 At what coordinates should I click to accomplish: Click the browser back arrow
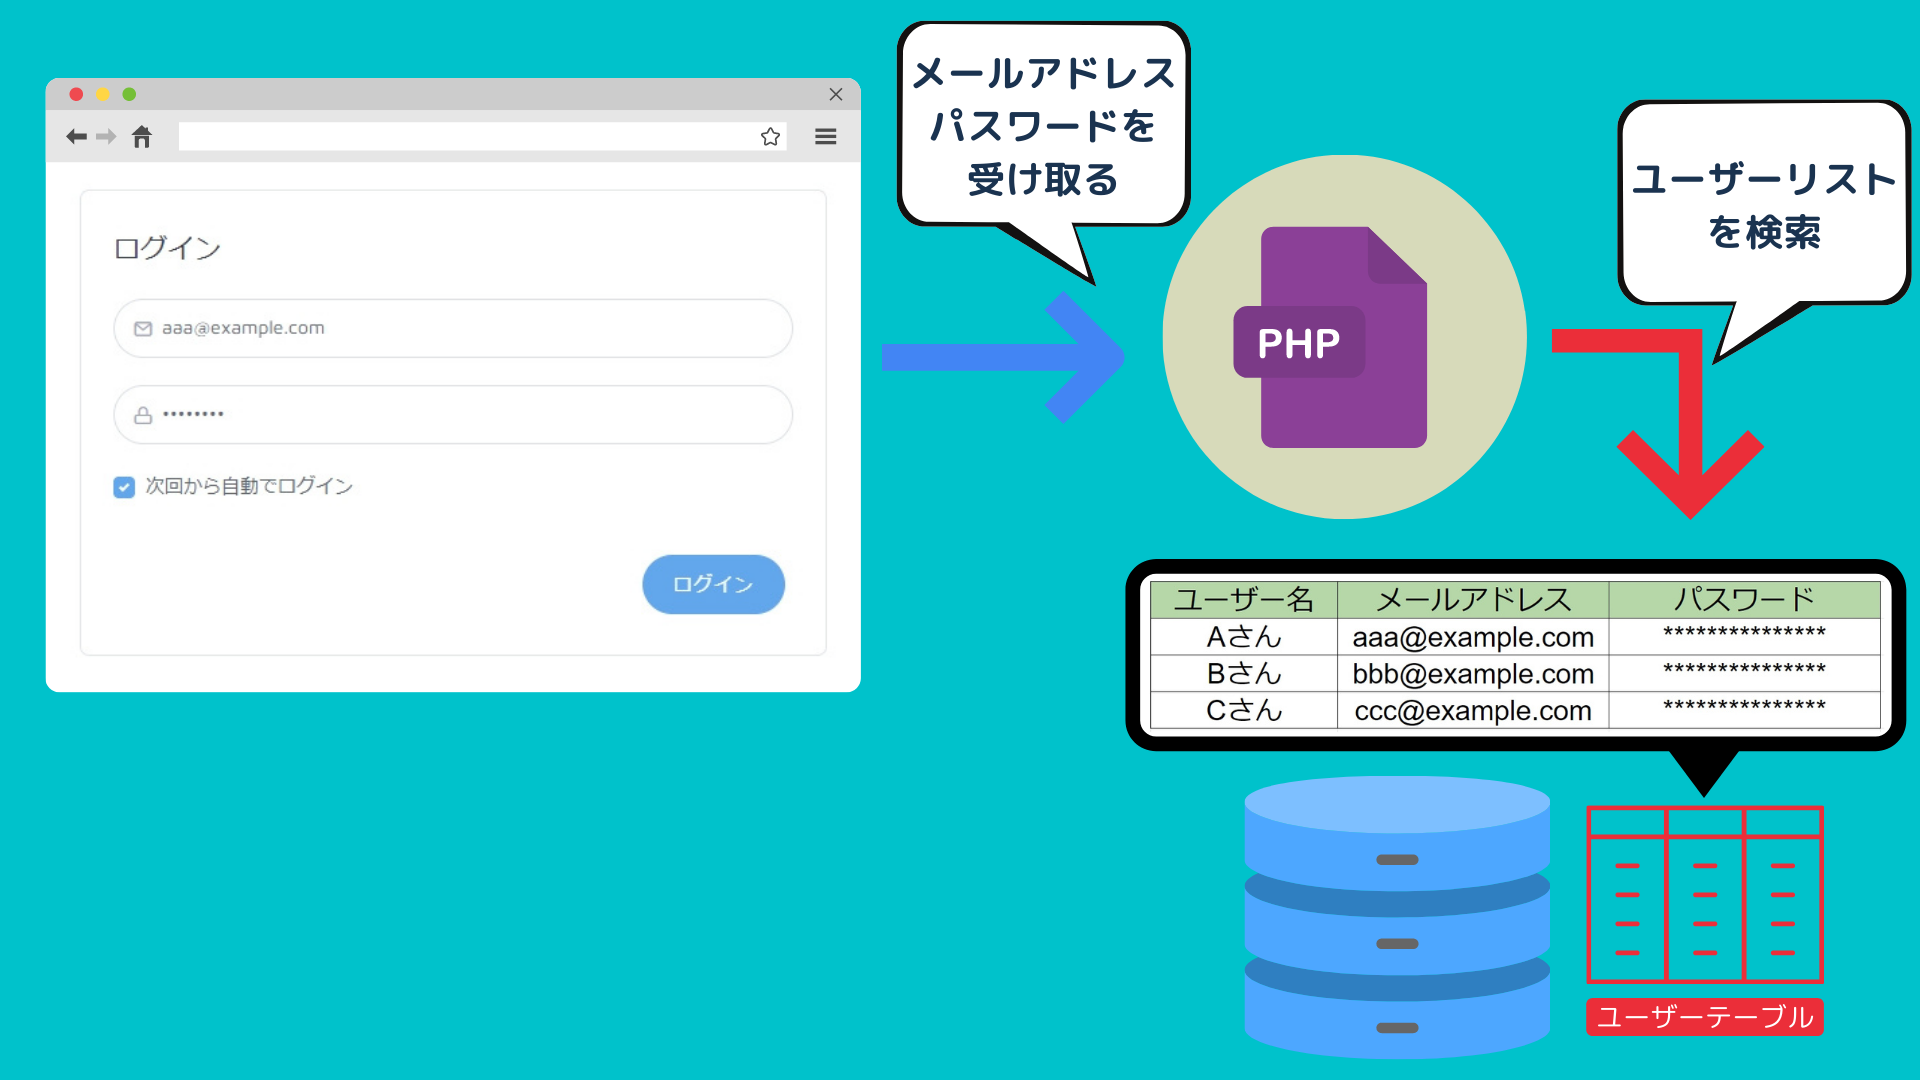76,137
